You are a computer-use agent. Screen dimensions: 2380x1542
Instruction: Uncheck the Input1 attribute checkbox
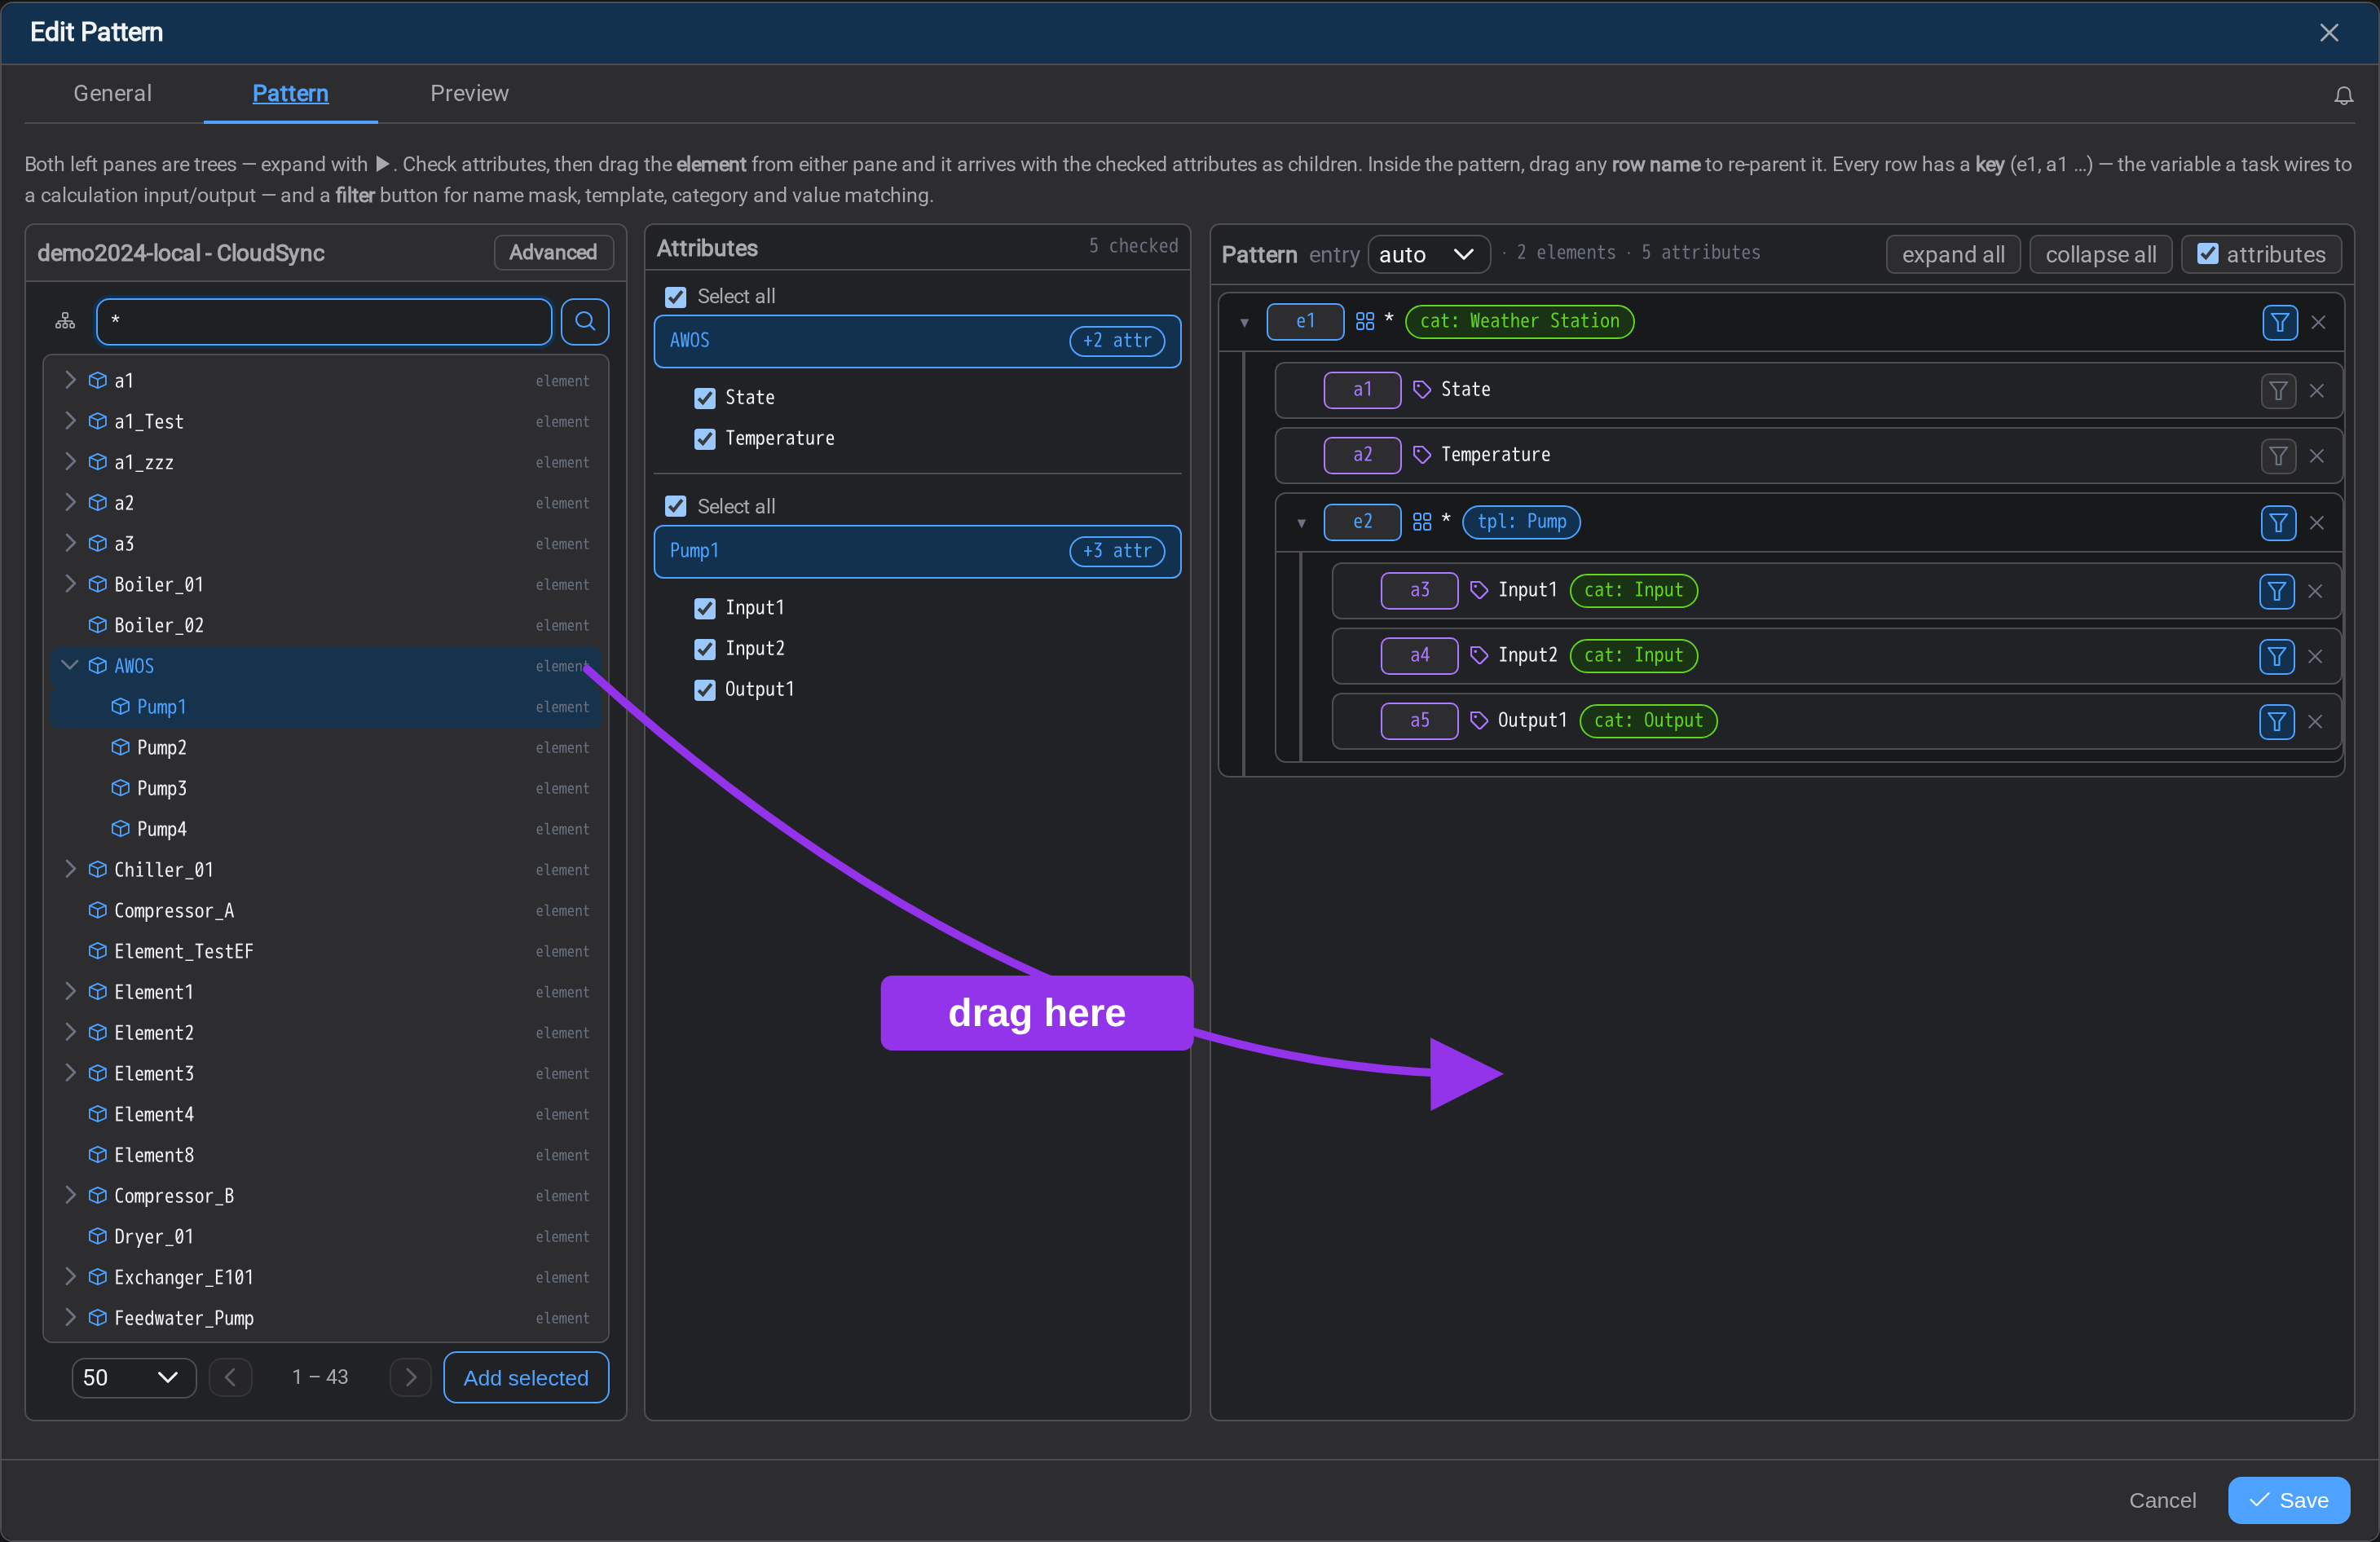(704, 607)
